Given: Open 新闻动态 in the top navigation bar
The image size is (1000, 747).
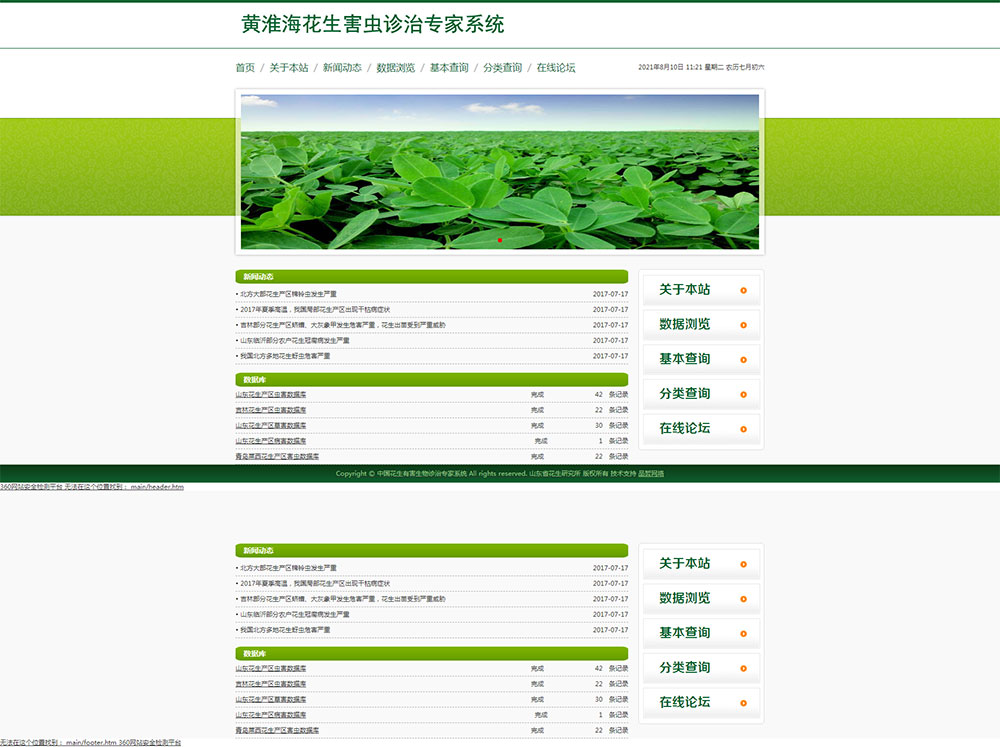Looking at the screenshot, I should (342, 68).
